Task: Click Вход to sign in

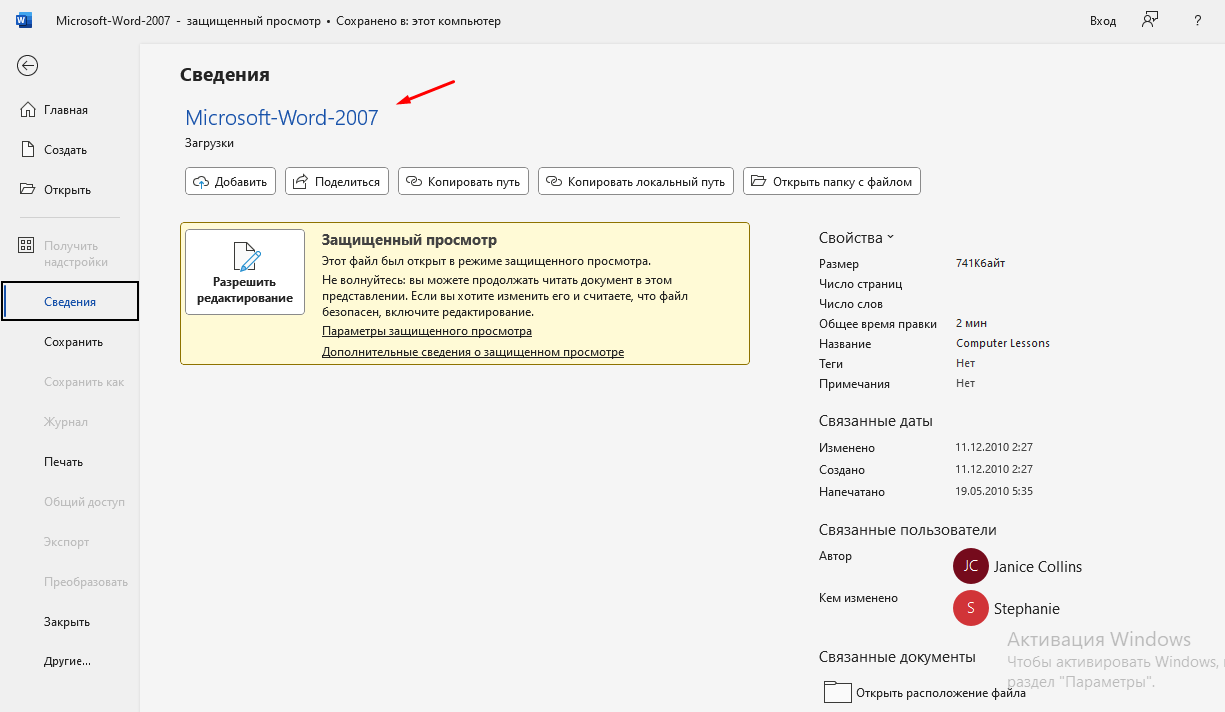Action: (1103, 21)
